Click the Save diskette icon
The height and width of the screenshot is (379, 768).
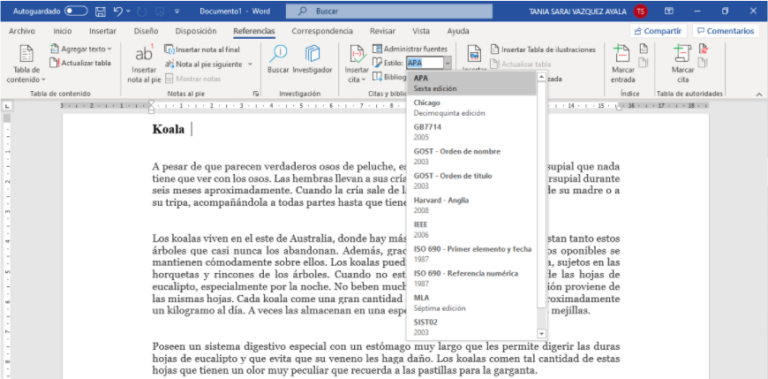100,11
